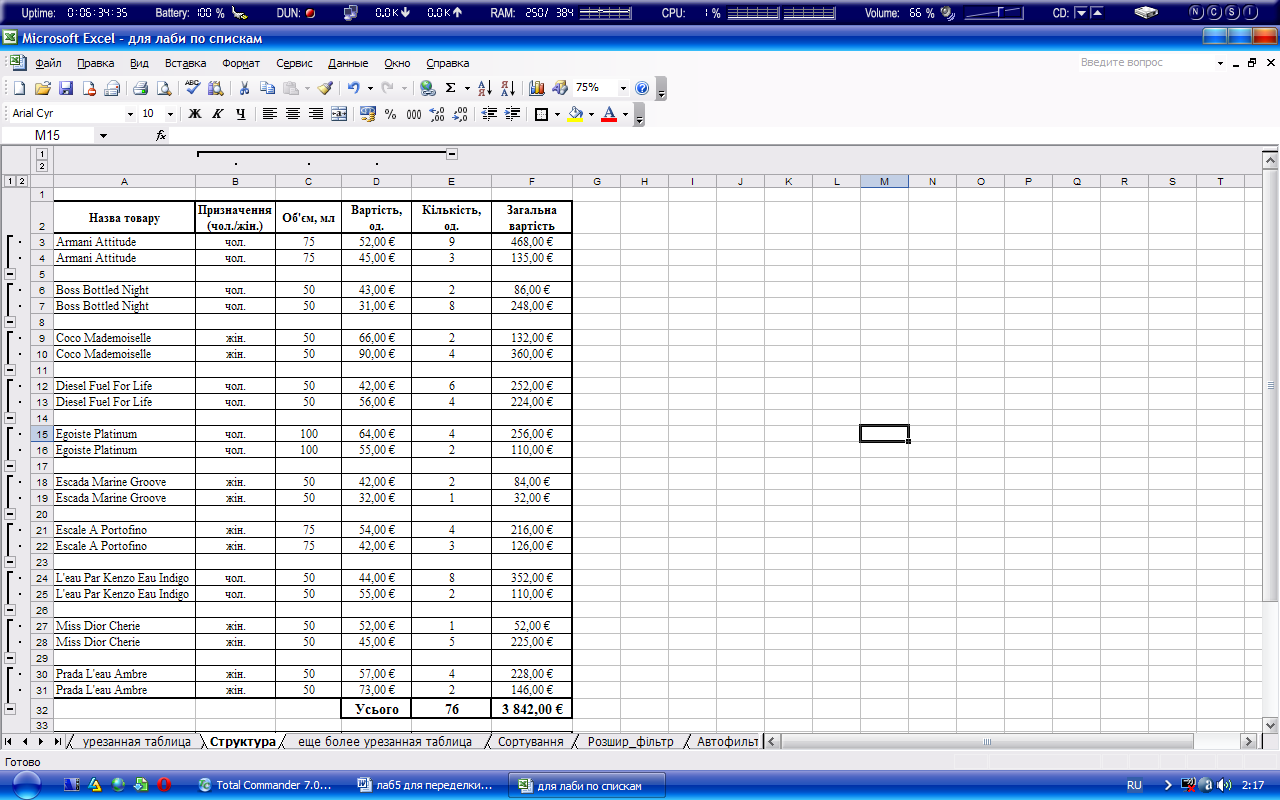Toggle italic (К) formatting
This screenshot has height=800, width=1280.
click(218, 114)
